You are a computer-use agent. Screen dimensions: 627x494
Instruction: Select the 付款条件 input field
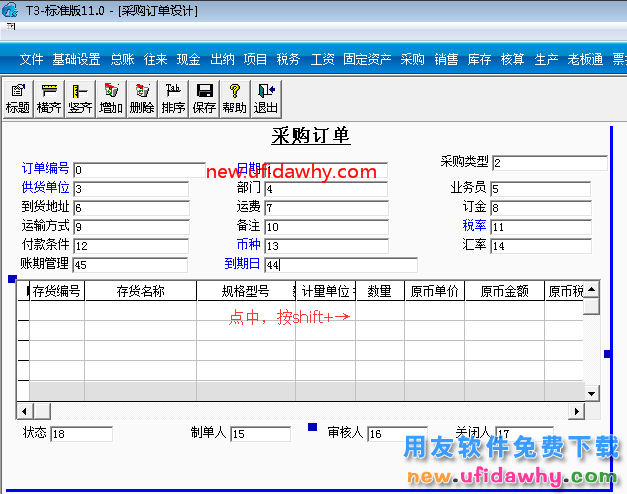(x=131, y=246)
